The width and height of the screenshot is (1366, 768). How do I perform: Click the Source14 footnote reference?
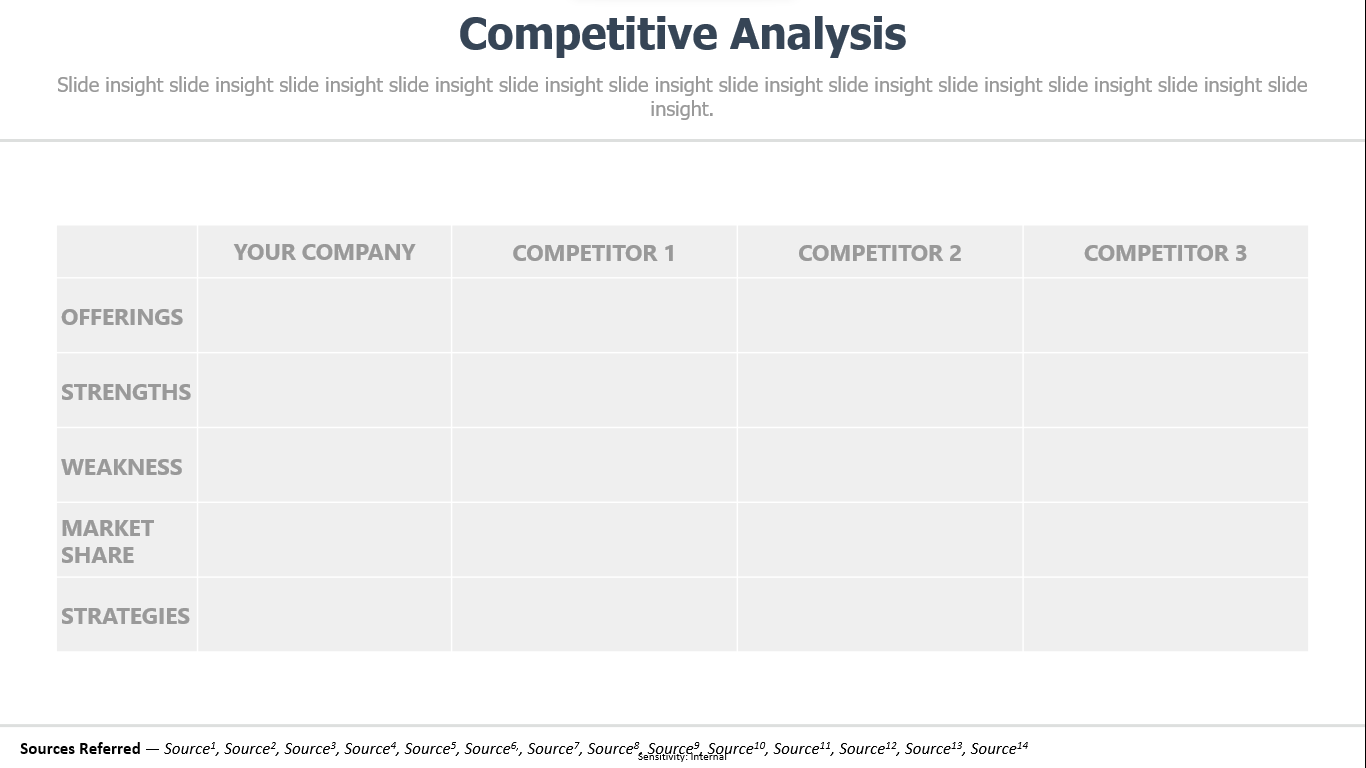click(999, 748)
